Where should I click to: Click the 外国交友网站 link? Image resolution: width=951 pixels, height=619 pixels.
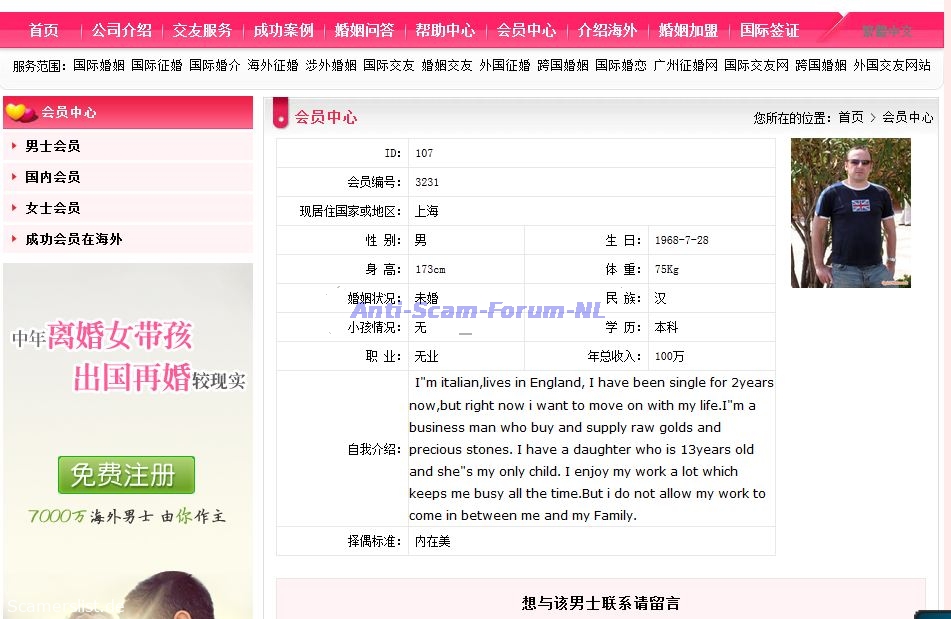(x=892, y=65)
